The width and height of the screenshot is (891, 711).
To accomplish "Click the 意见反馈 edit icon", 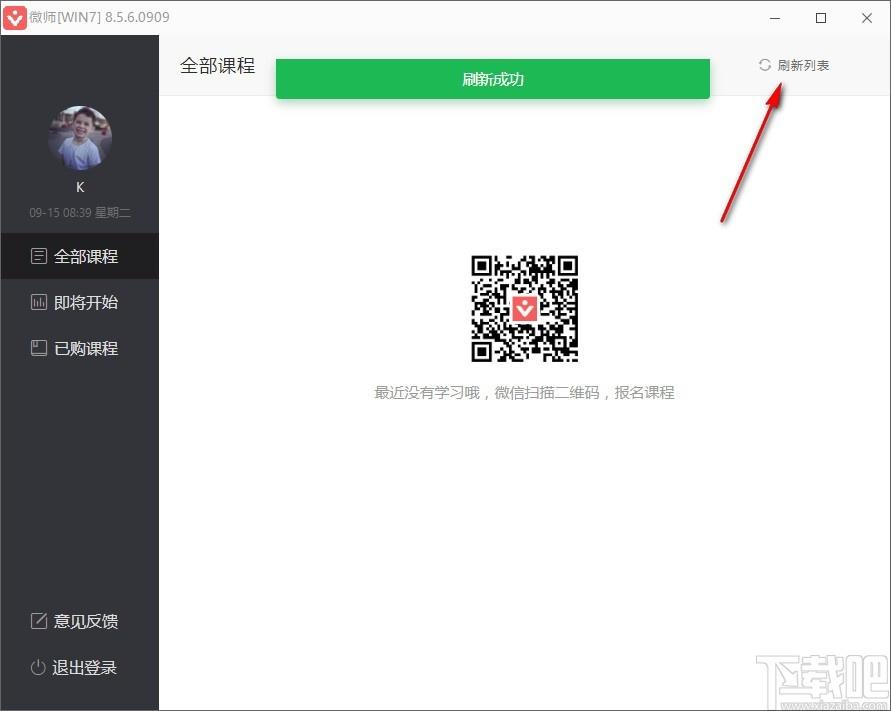I will pyautogui.click(x=39, y=621).
